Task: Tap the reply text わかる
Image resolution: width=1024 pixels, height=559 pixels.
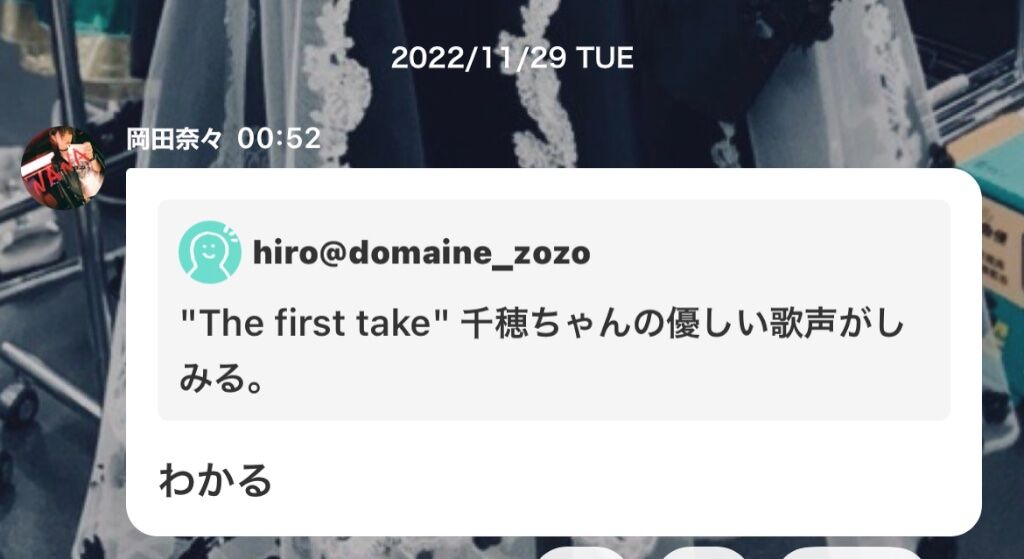Action: click(216, 480)
